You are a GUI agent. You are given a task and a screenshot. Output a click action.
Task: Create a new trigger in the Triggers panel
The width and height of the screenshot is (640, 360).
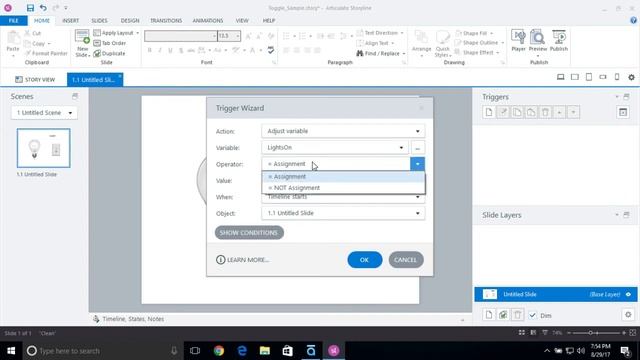point(489,112)
